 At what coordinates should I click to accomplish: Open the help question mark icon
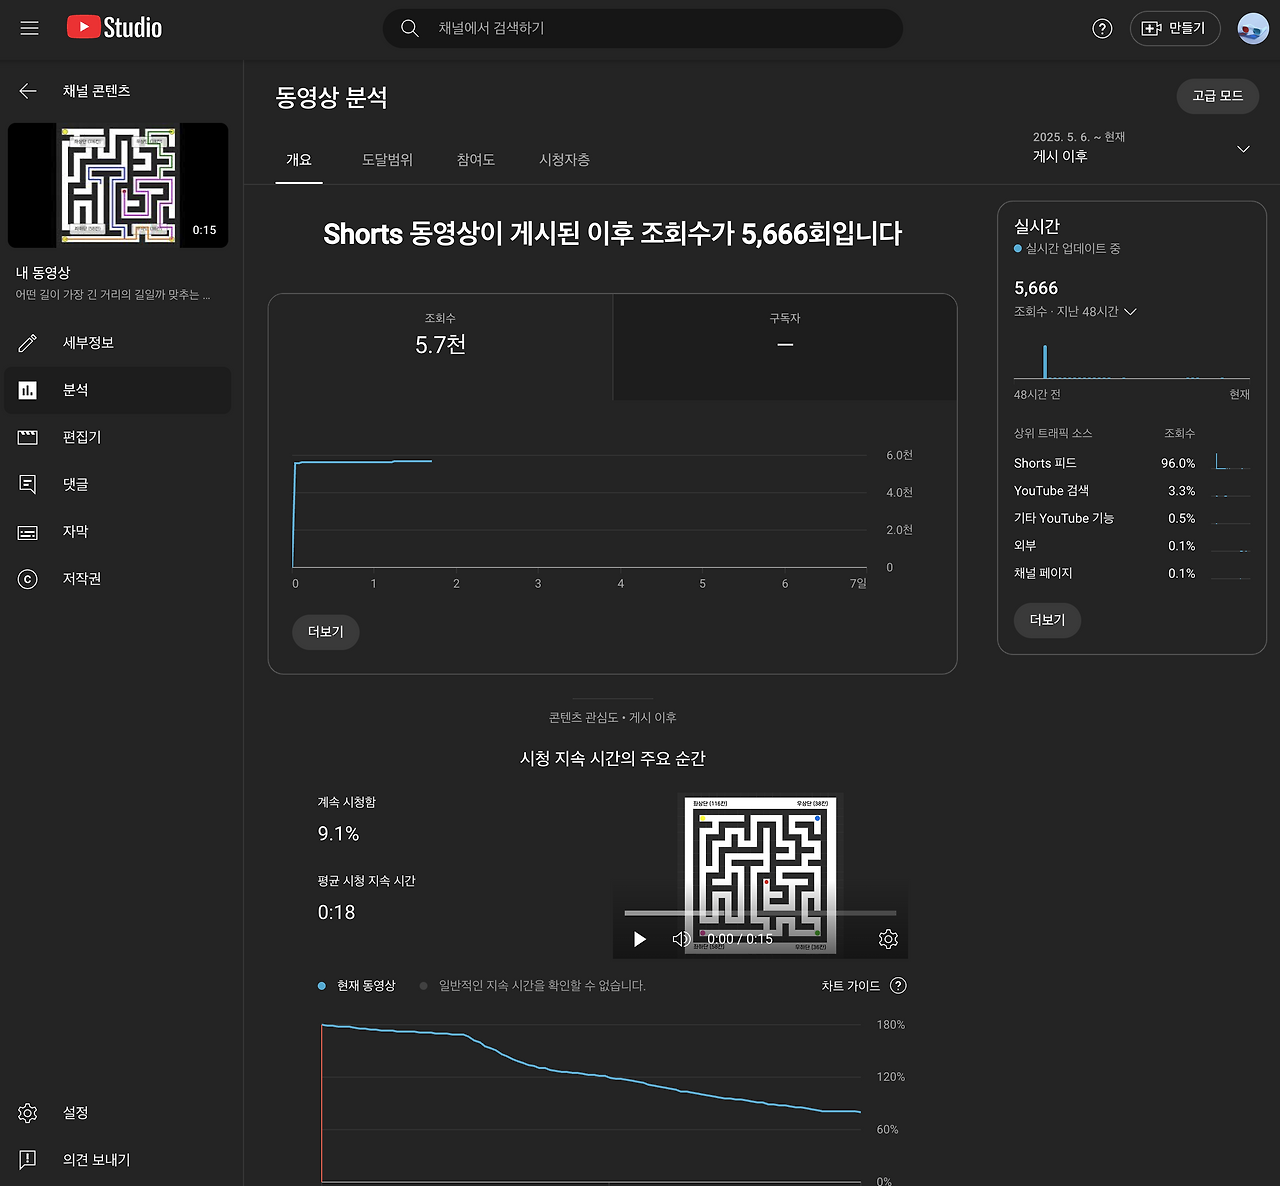[1102, 28]
